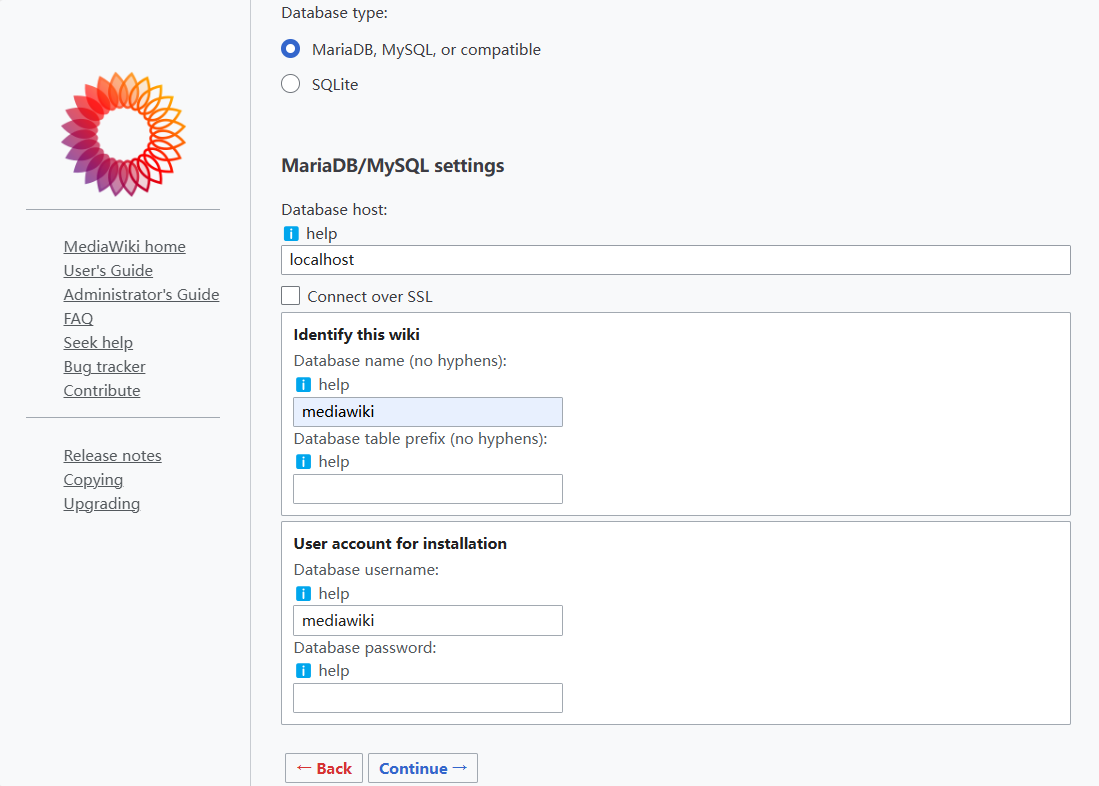Click the MediaWiki sunflower logo
1099x786 pixels.
122,133
